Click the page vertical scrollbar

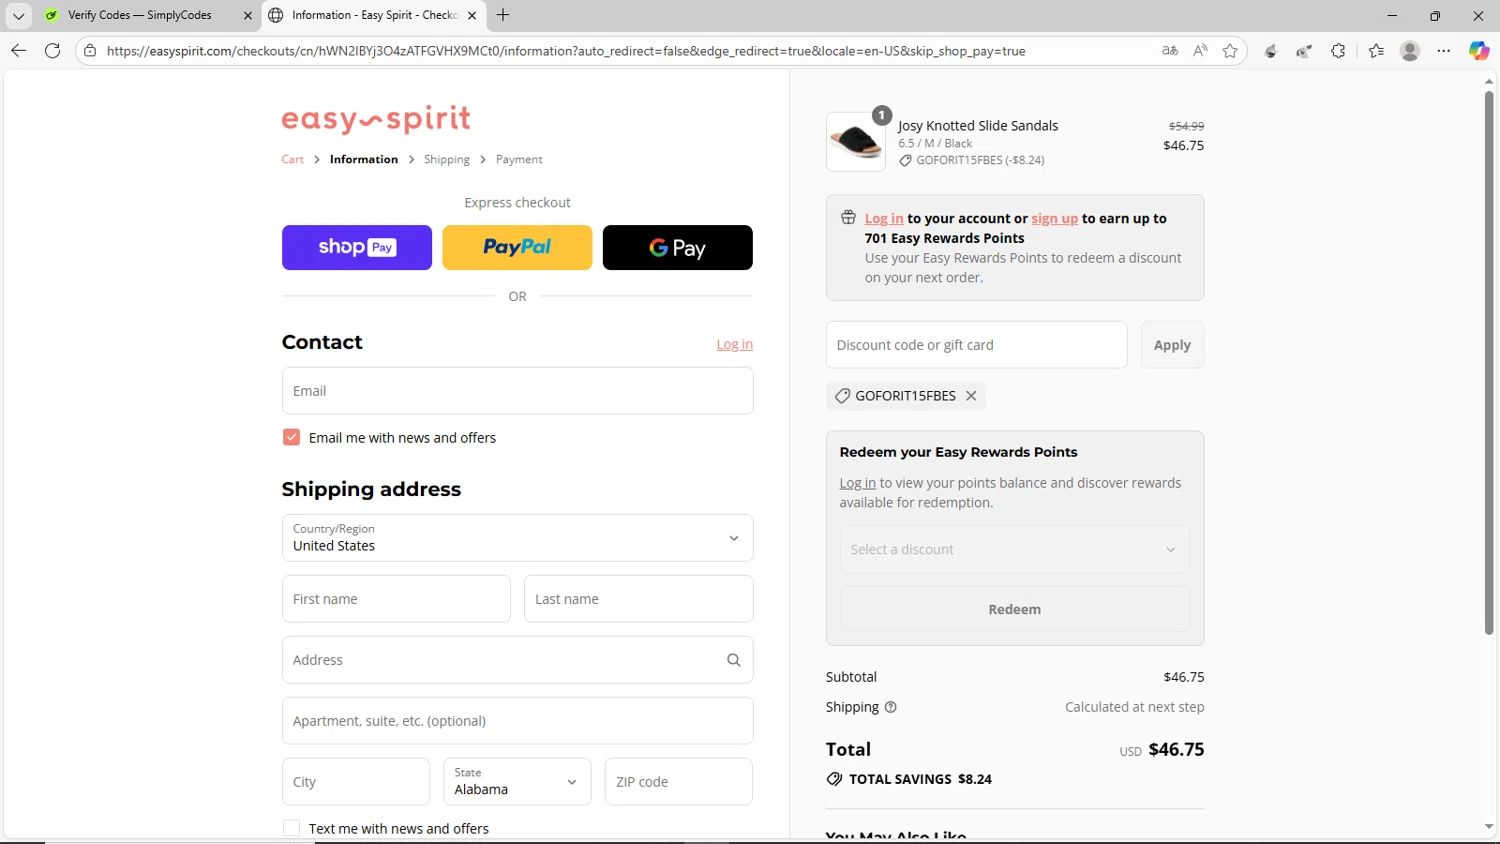tap(1489, 362)
